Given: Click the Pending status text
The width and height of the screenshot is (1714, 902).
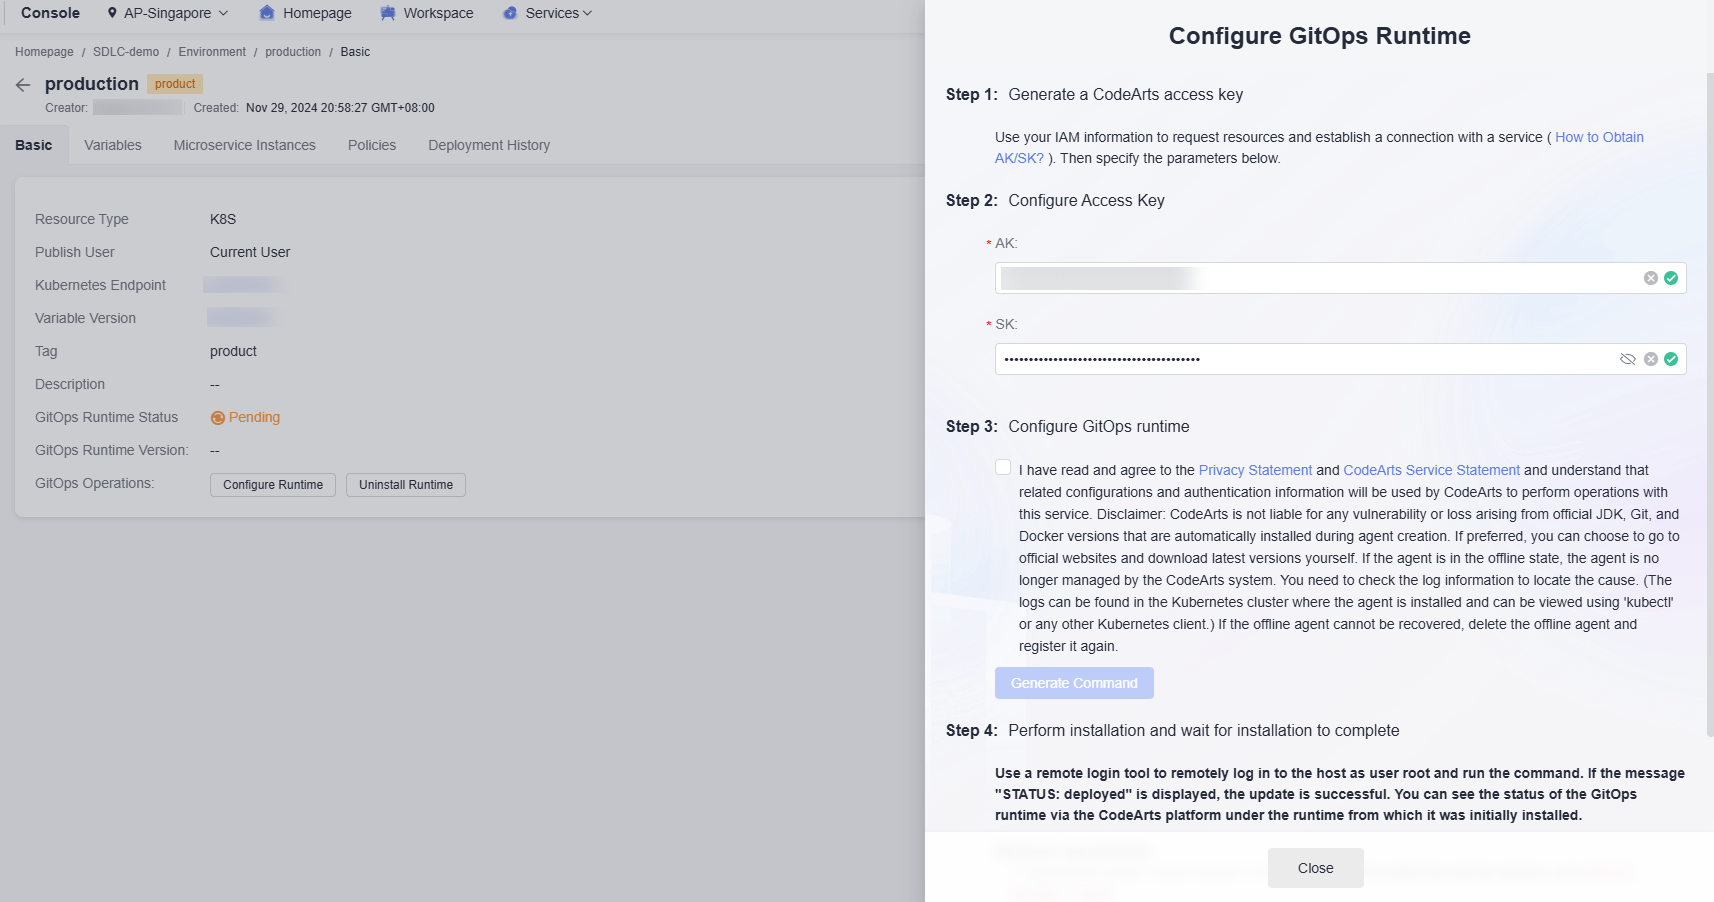Looking at the screenshot, I should click(x=254, y=417).
